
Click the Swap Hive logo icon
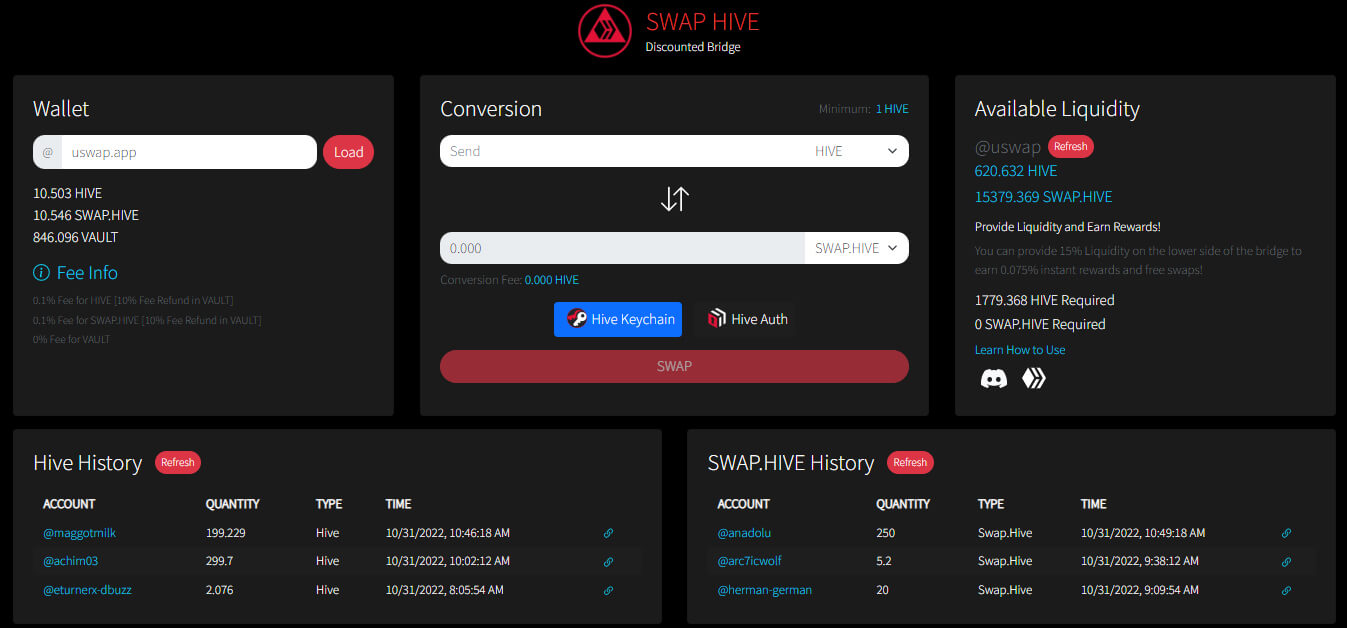pyautogui.click(x=605, y=32)
